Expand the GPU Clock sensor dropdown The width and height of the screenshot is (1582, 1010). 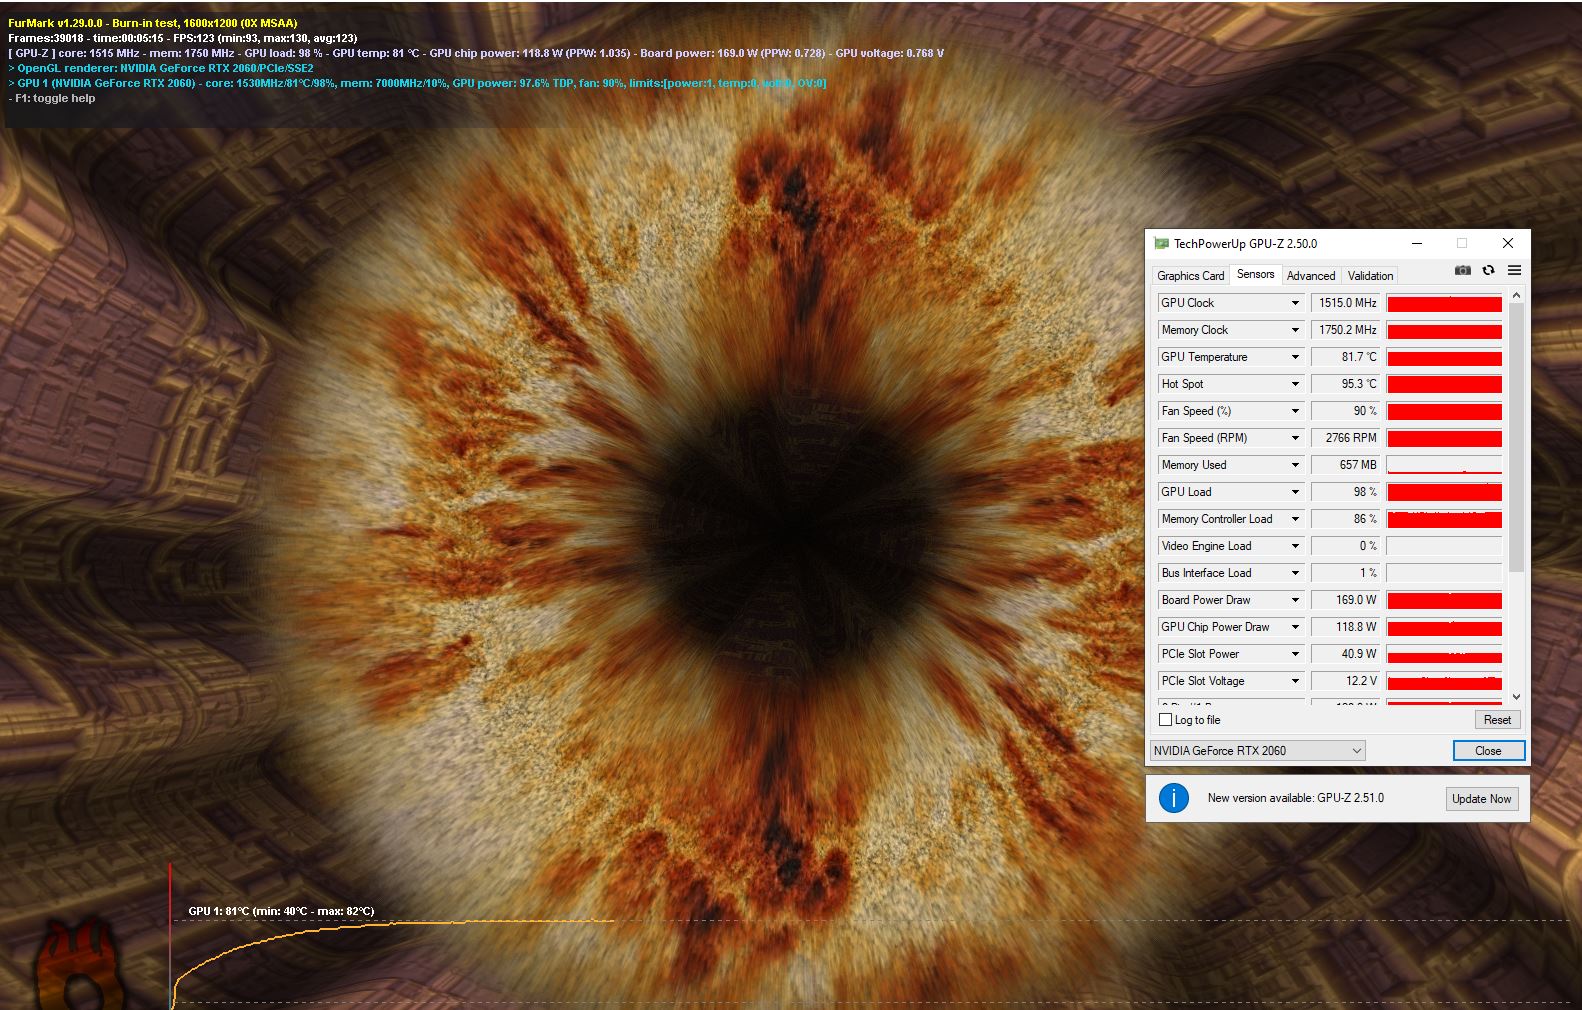tap(1295, 303)
